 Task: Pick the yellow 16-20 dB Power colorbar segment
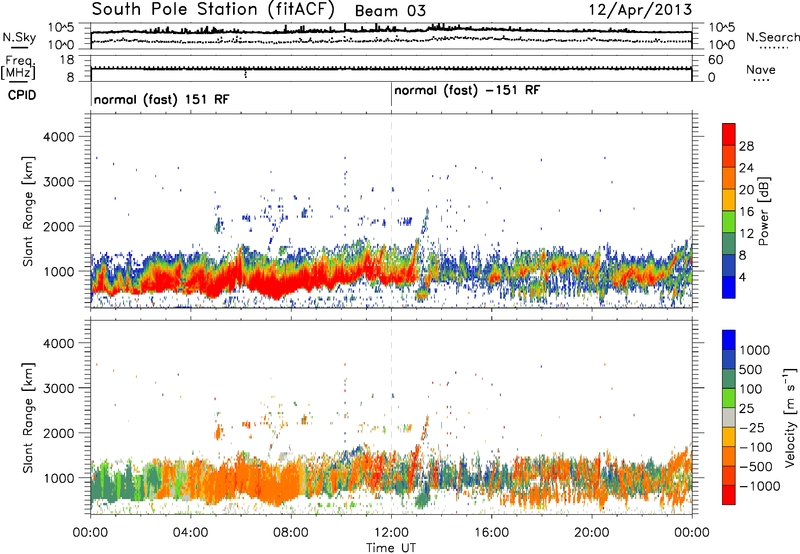729,200
